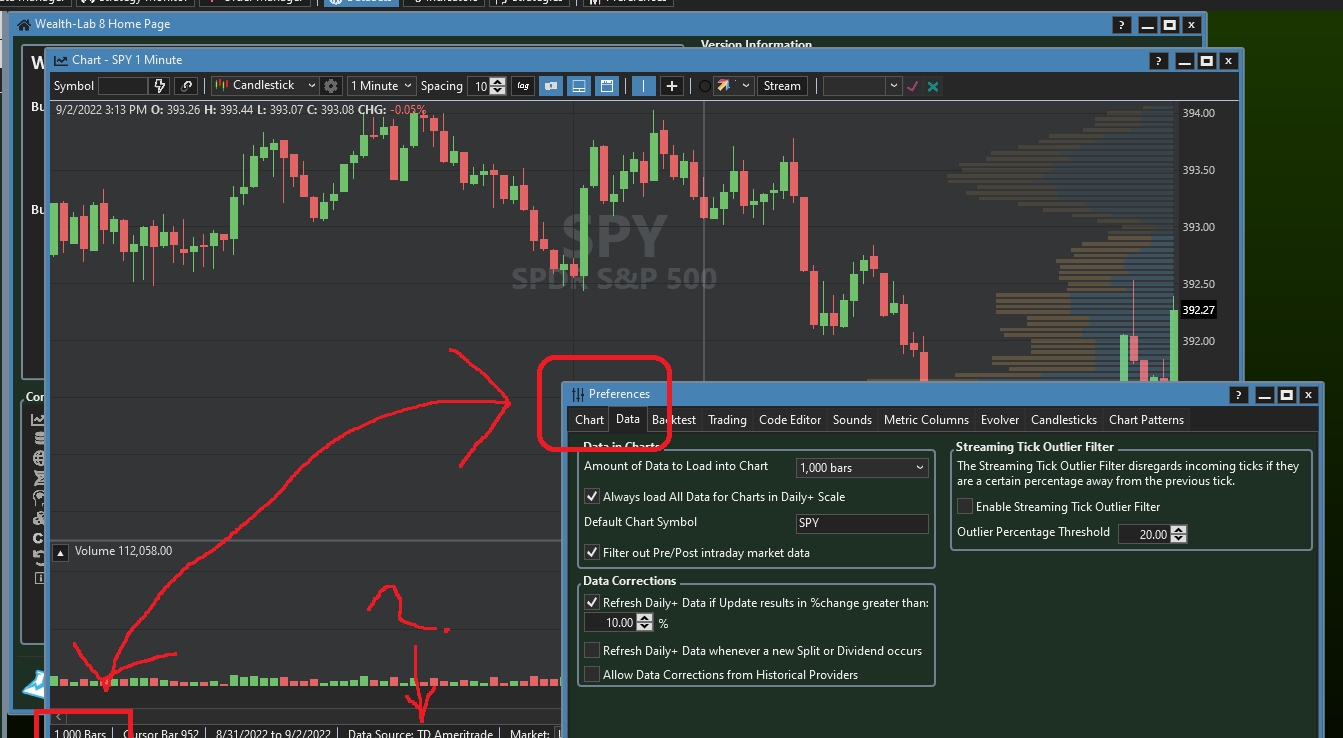Open the Backtest preferences tab
Screen dimensions: 1343x738
[x=674, y=420]
